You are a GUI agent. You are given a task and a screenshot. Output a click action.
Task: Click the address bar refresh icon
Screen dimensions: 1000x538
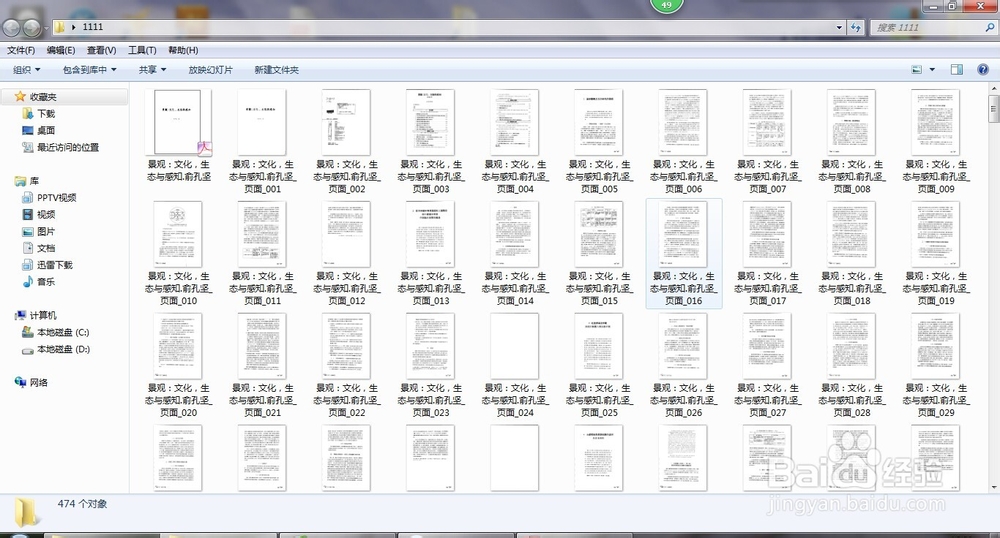coord(856,27)
